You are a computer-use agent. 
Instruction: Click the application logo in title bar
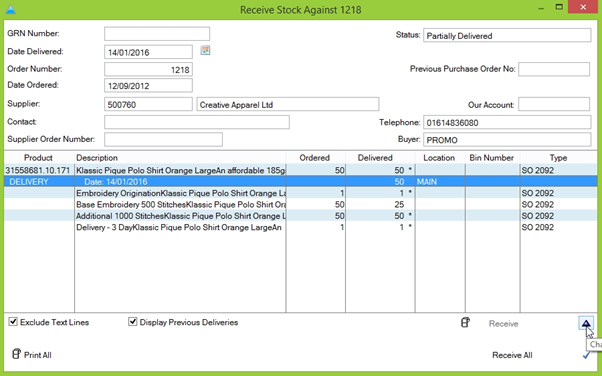pyautogui.click(x=11, y=9)
